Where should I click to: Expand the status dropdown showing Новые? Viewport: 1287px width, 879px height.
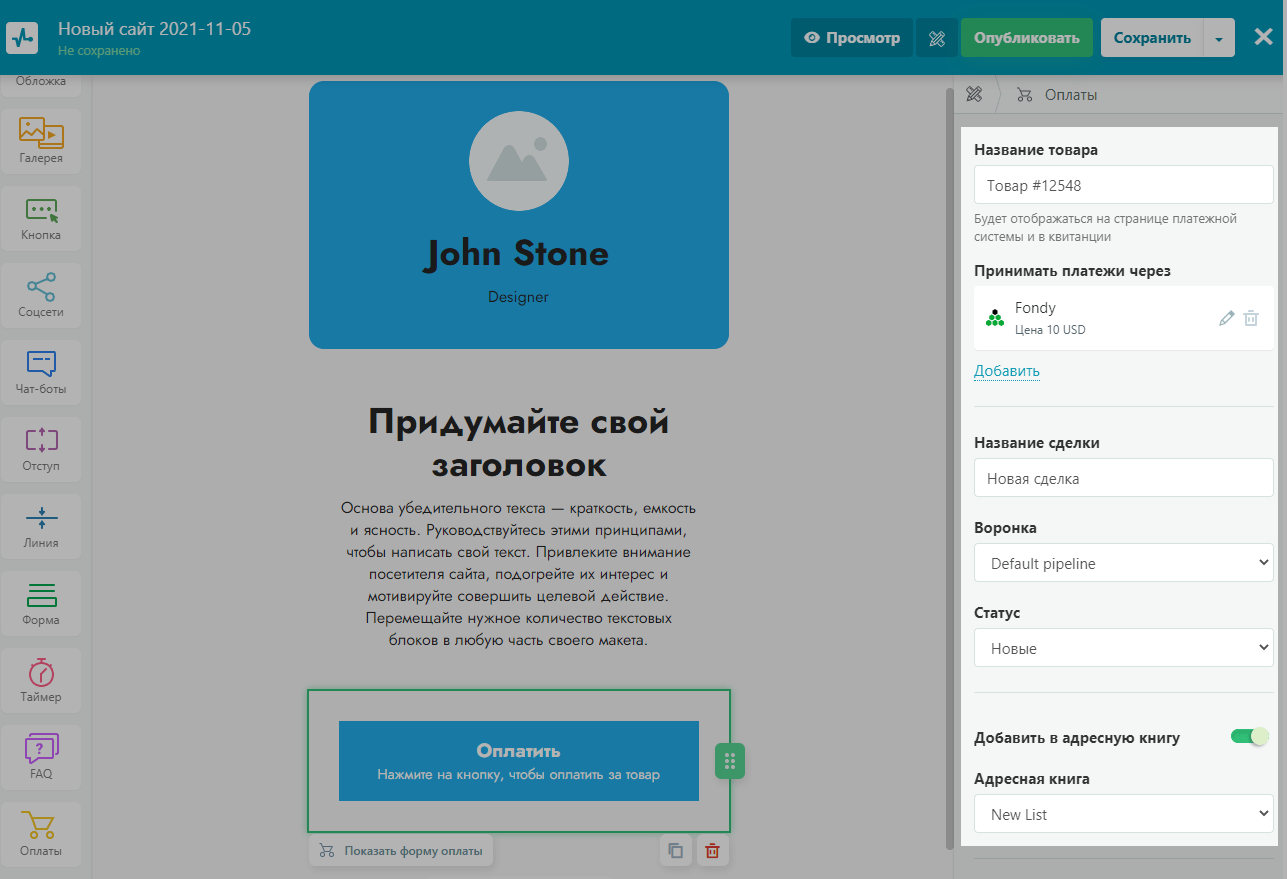tap(1123, 649)
